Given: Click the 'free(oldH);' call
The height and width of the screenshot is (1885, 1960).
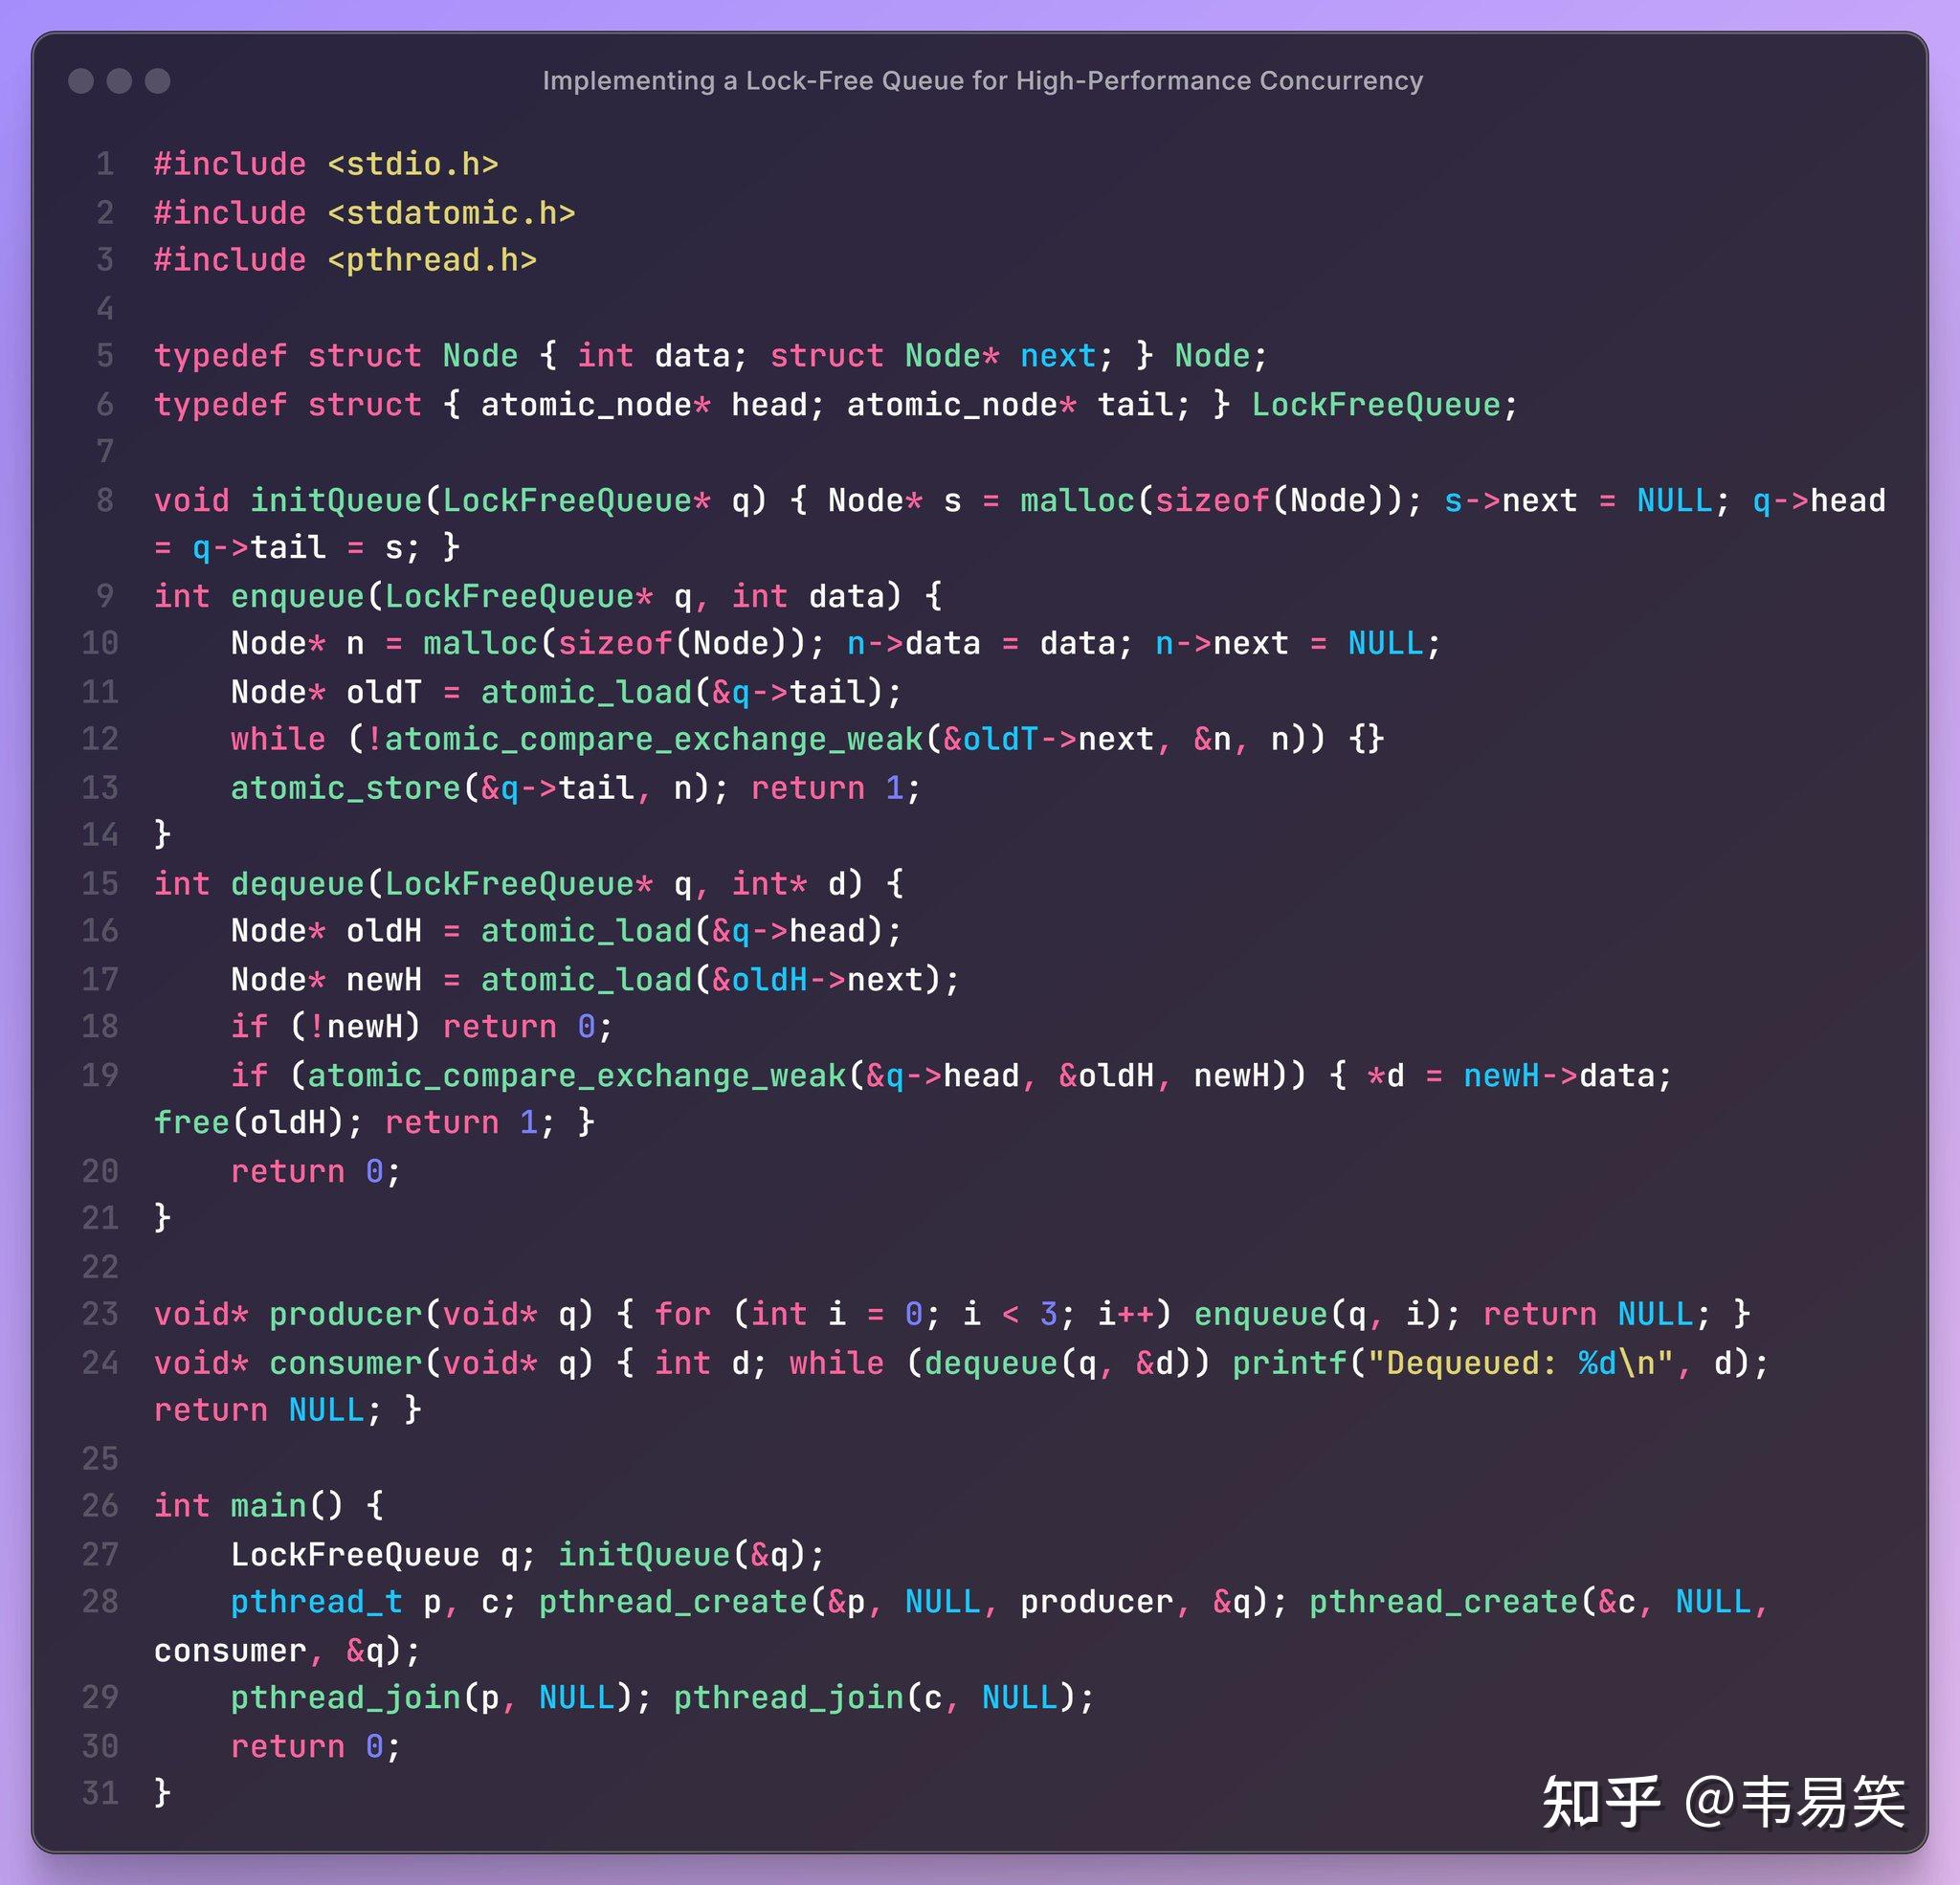Looking at the screenshot, I should [x=259, y=1123].
